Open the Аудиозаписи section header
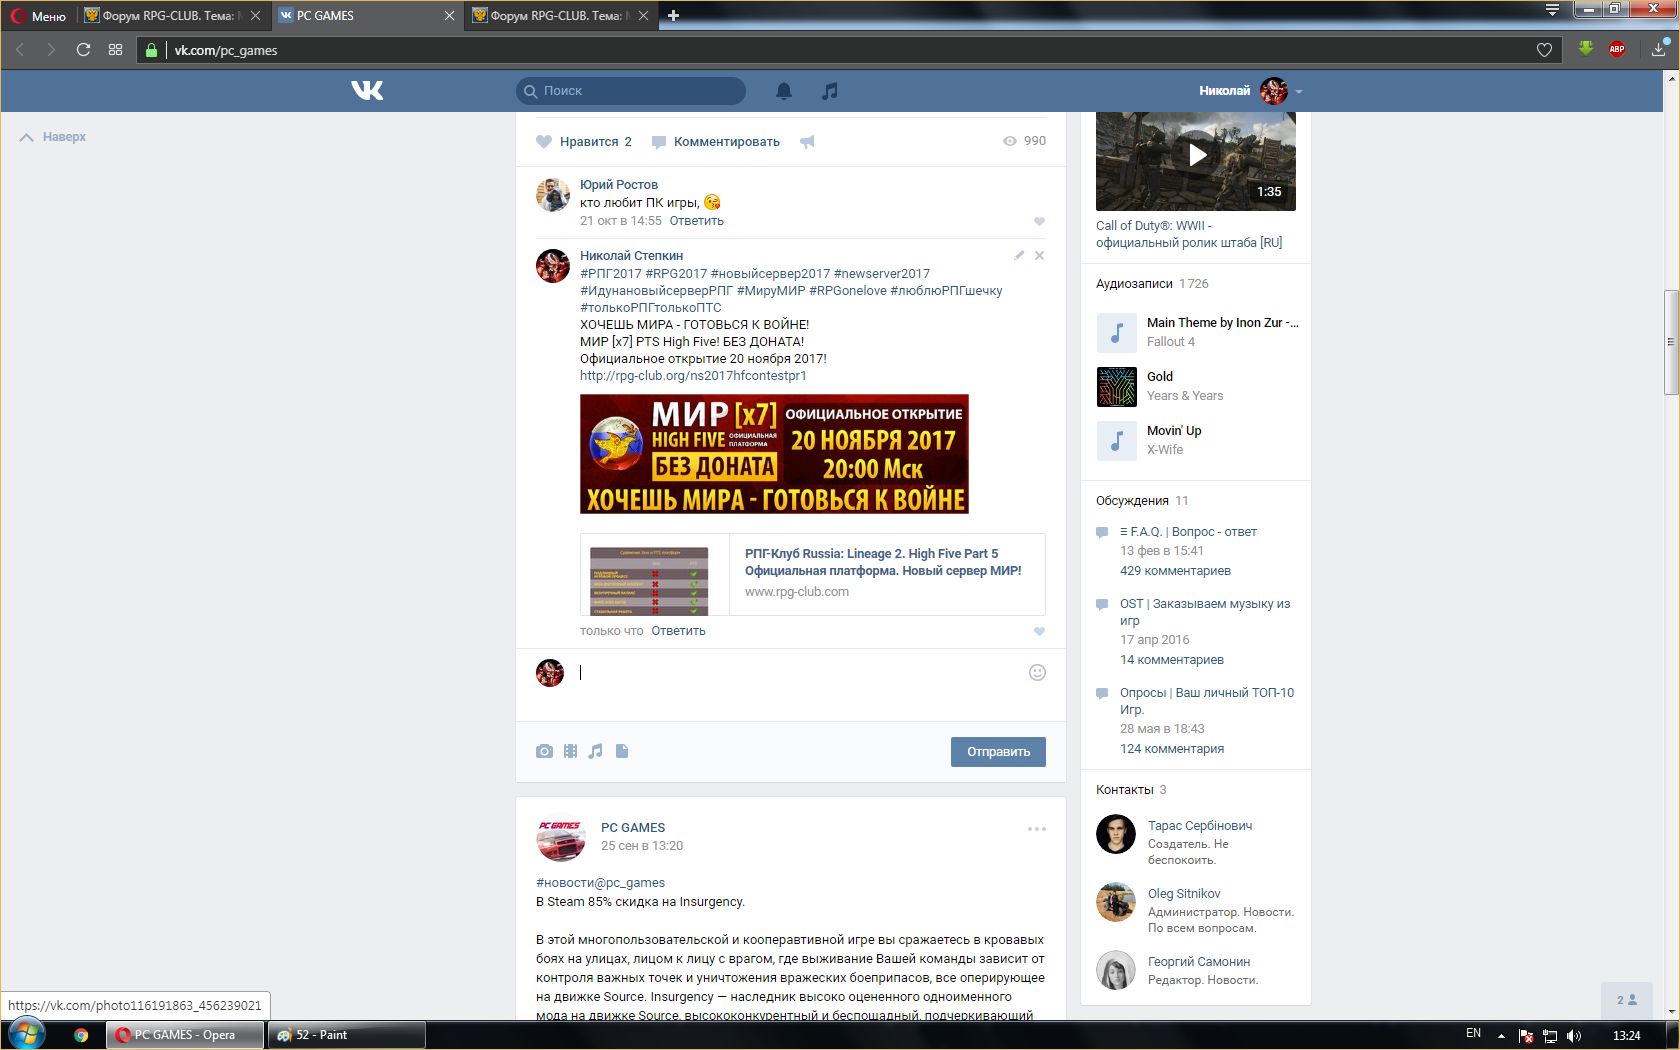 coord(1134,284)
